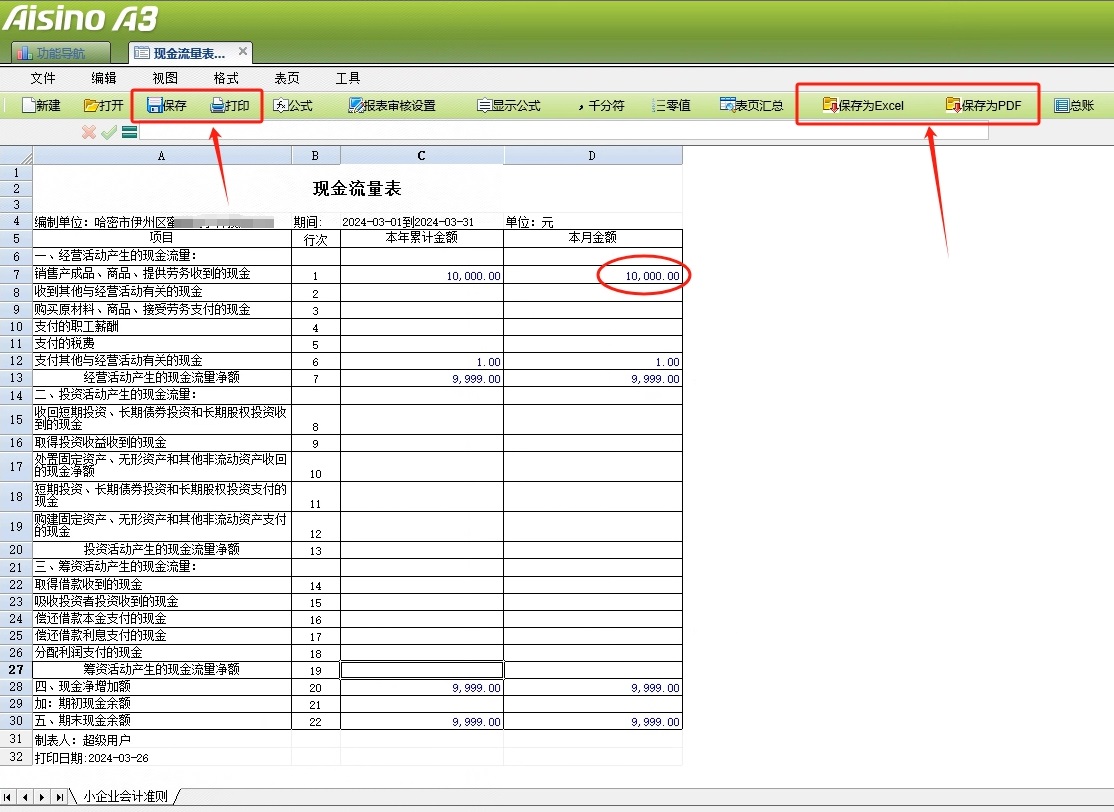Click the 保存为PDF icon
The image size is (1114, 812).
pos(985,104)
